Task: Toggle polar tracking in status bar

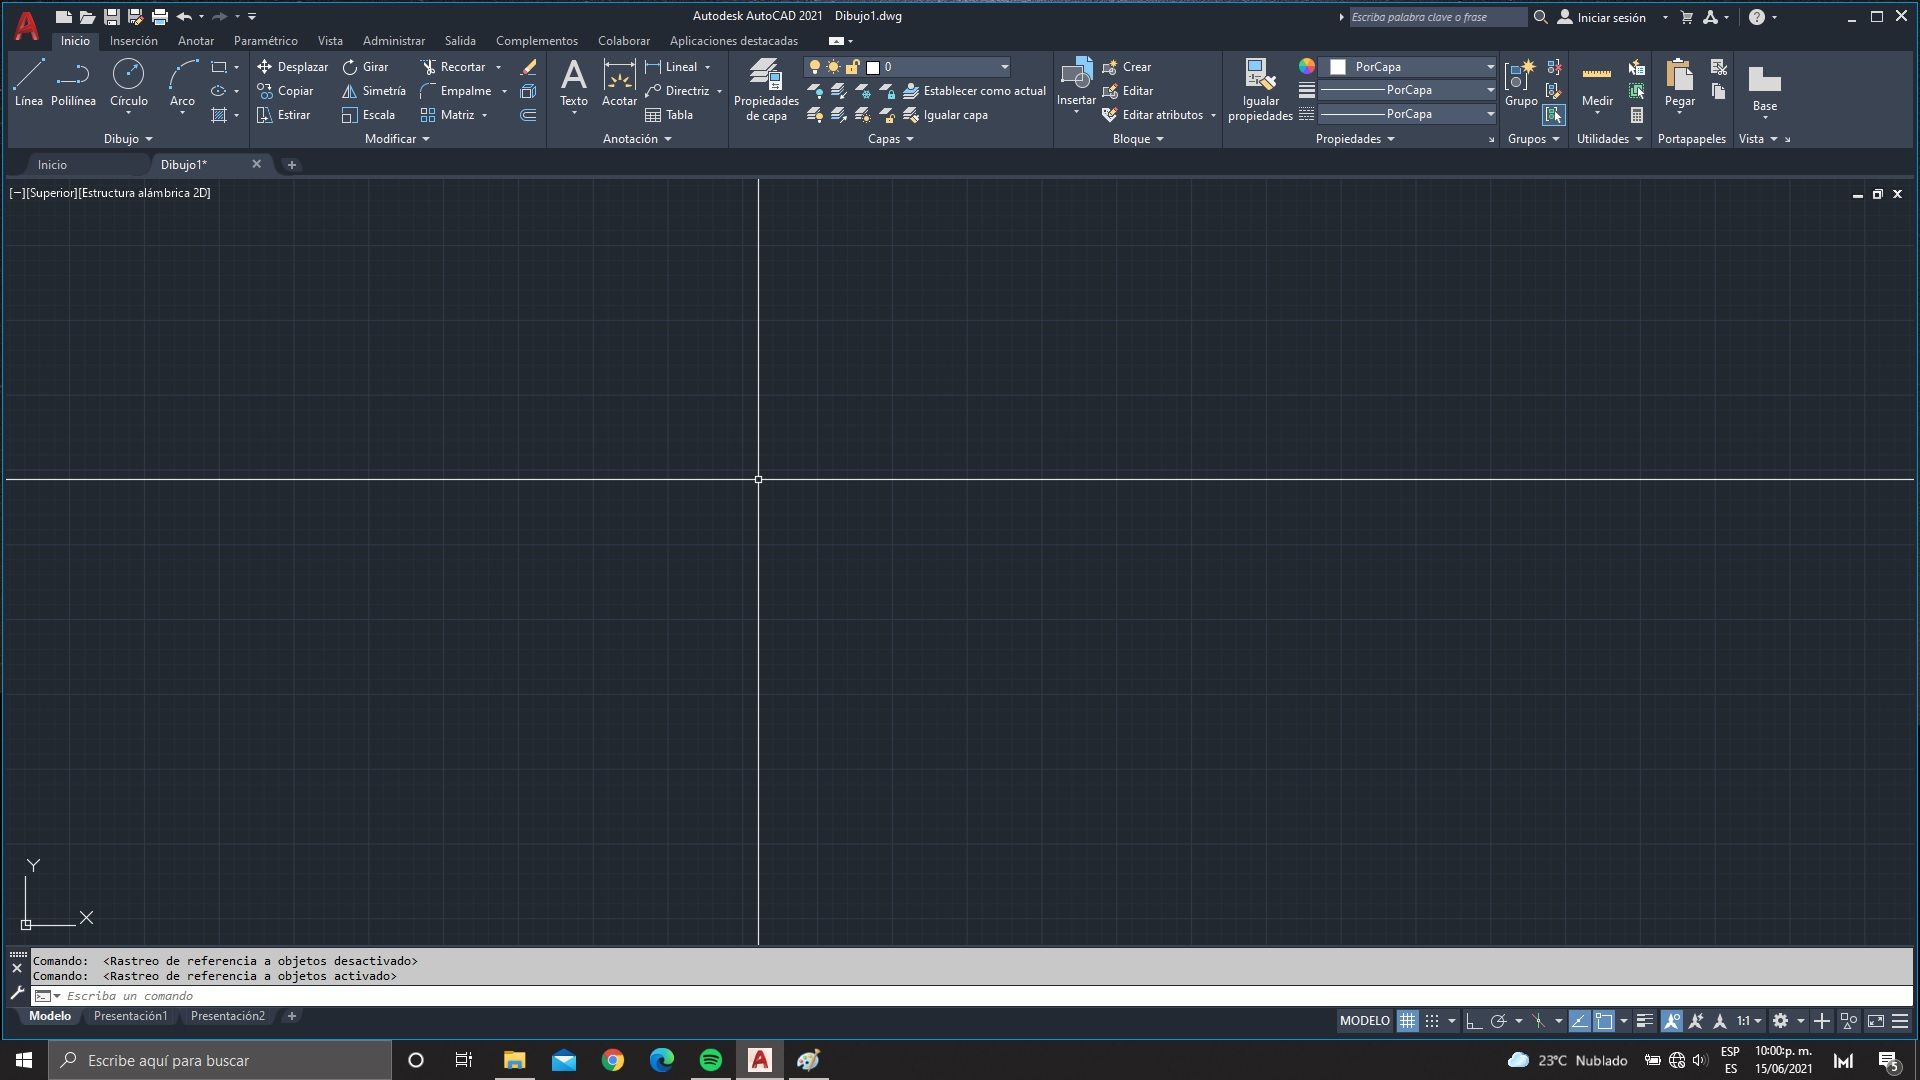Action: [1498, 1021]
